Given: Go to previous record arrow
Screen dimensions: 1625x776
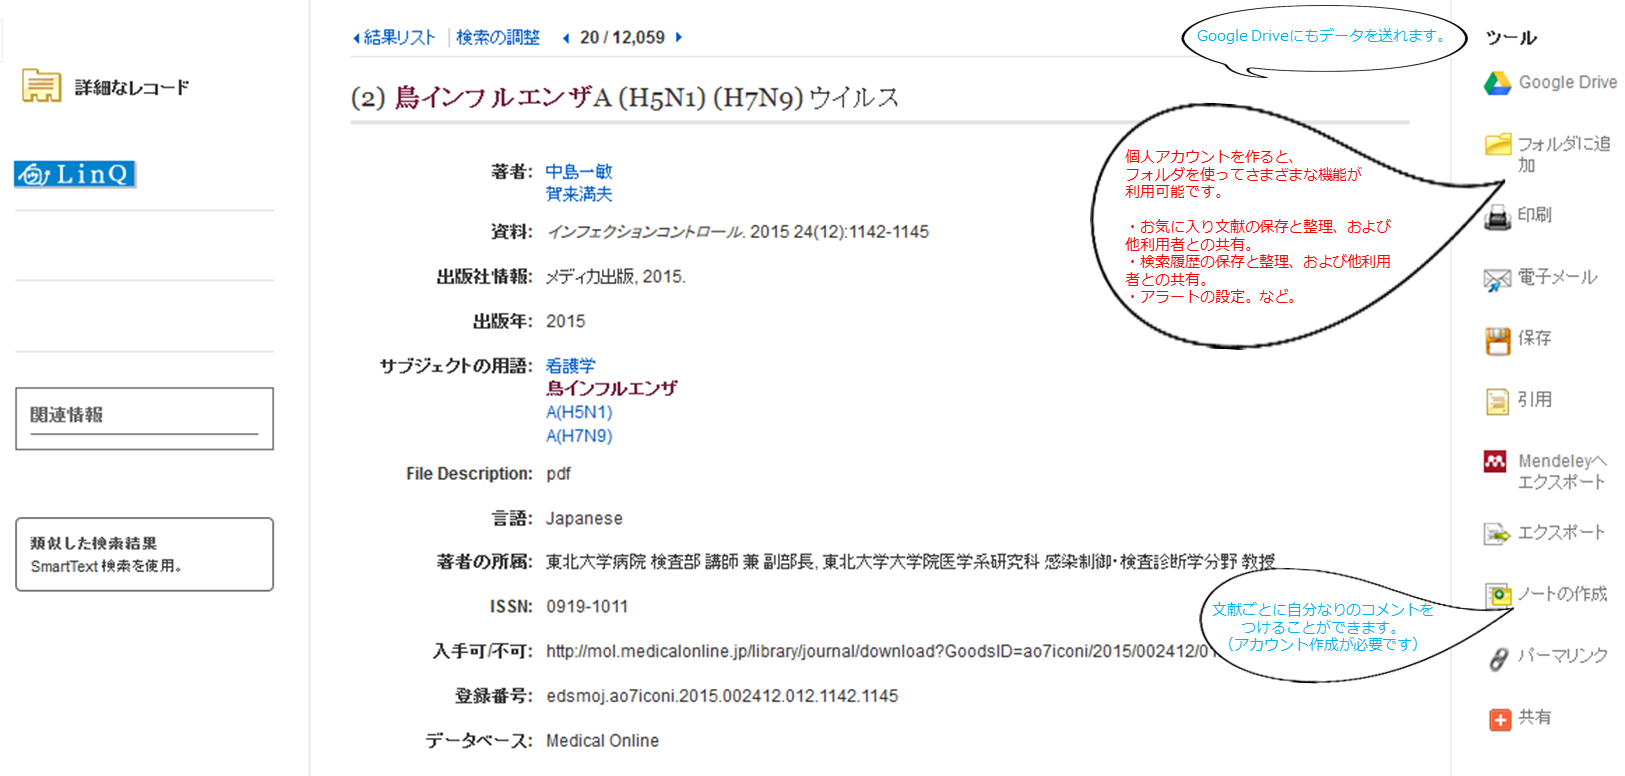Looking at the screenshot, I should 566,38.
